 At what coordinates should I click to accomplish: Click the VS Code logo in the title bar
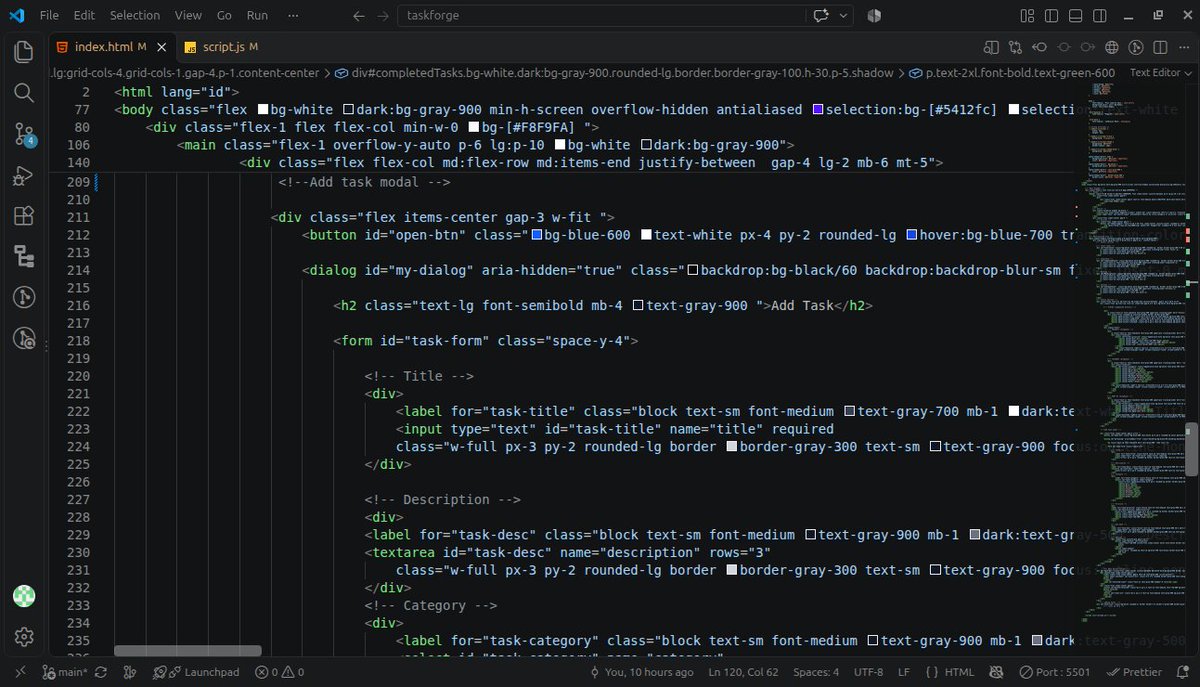tap(16, 15)
